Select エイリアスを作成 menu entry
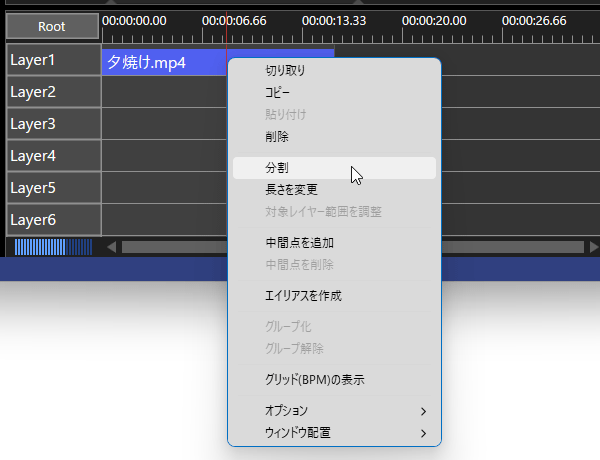Viewport: 600px width, 460px height. tap(334, 296)
